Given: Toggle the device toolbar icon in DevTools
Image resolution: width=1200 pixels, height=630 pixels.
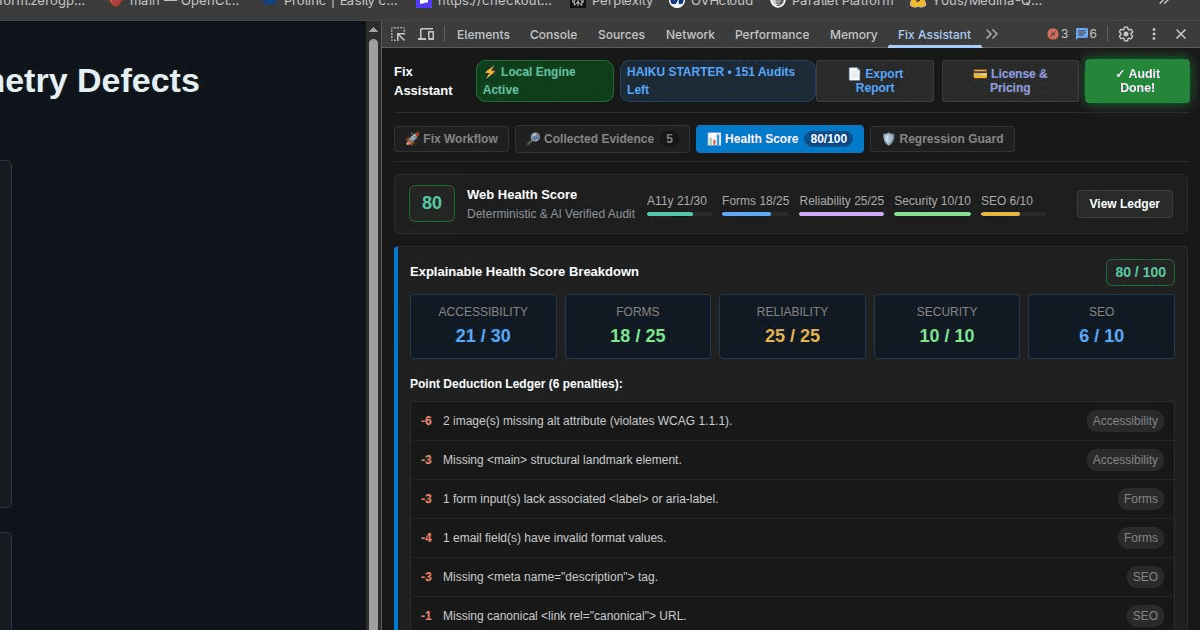Looking at the screenshot, I should 426,34.
